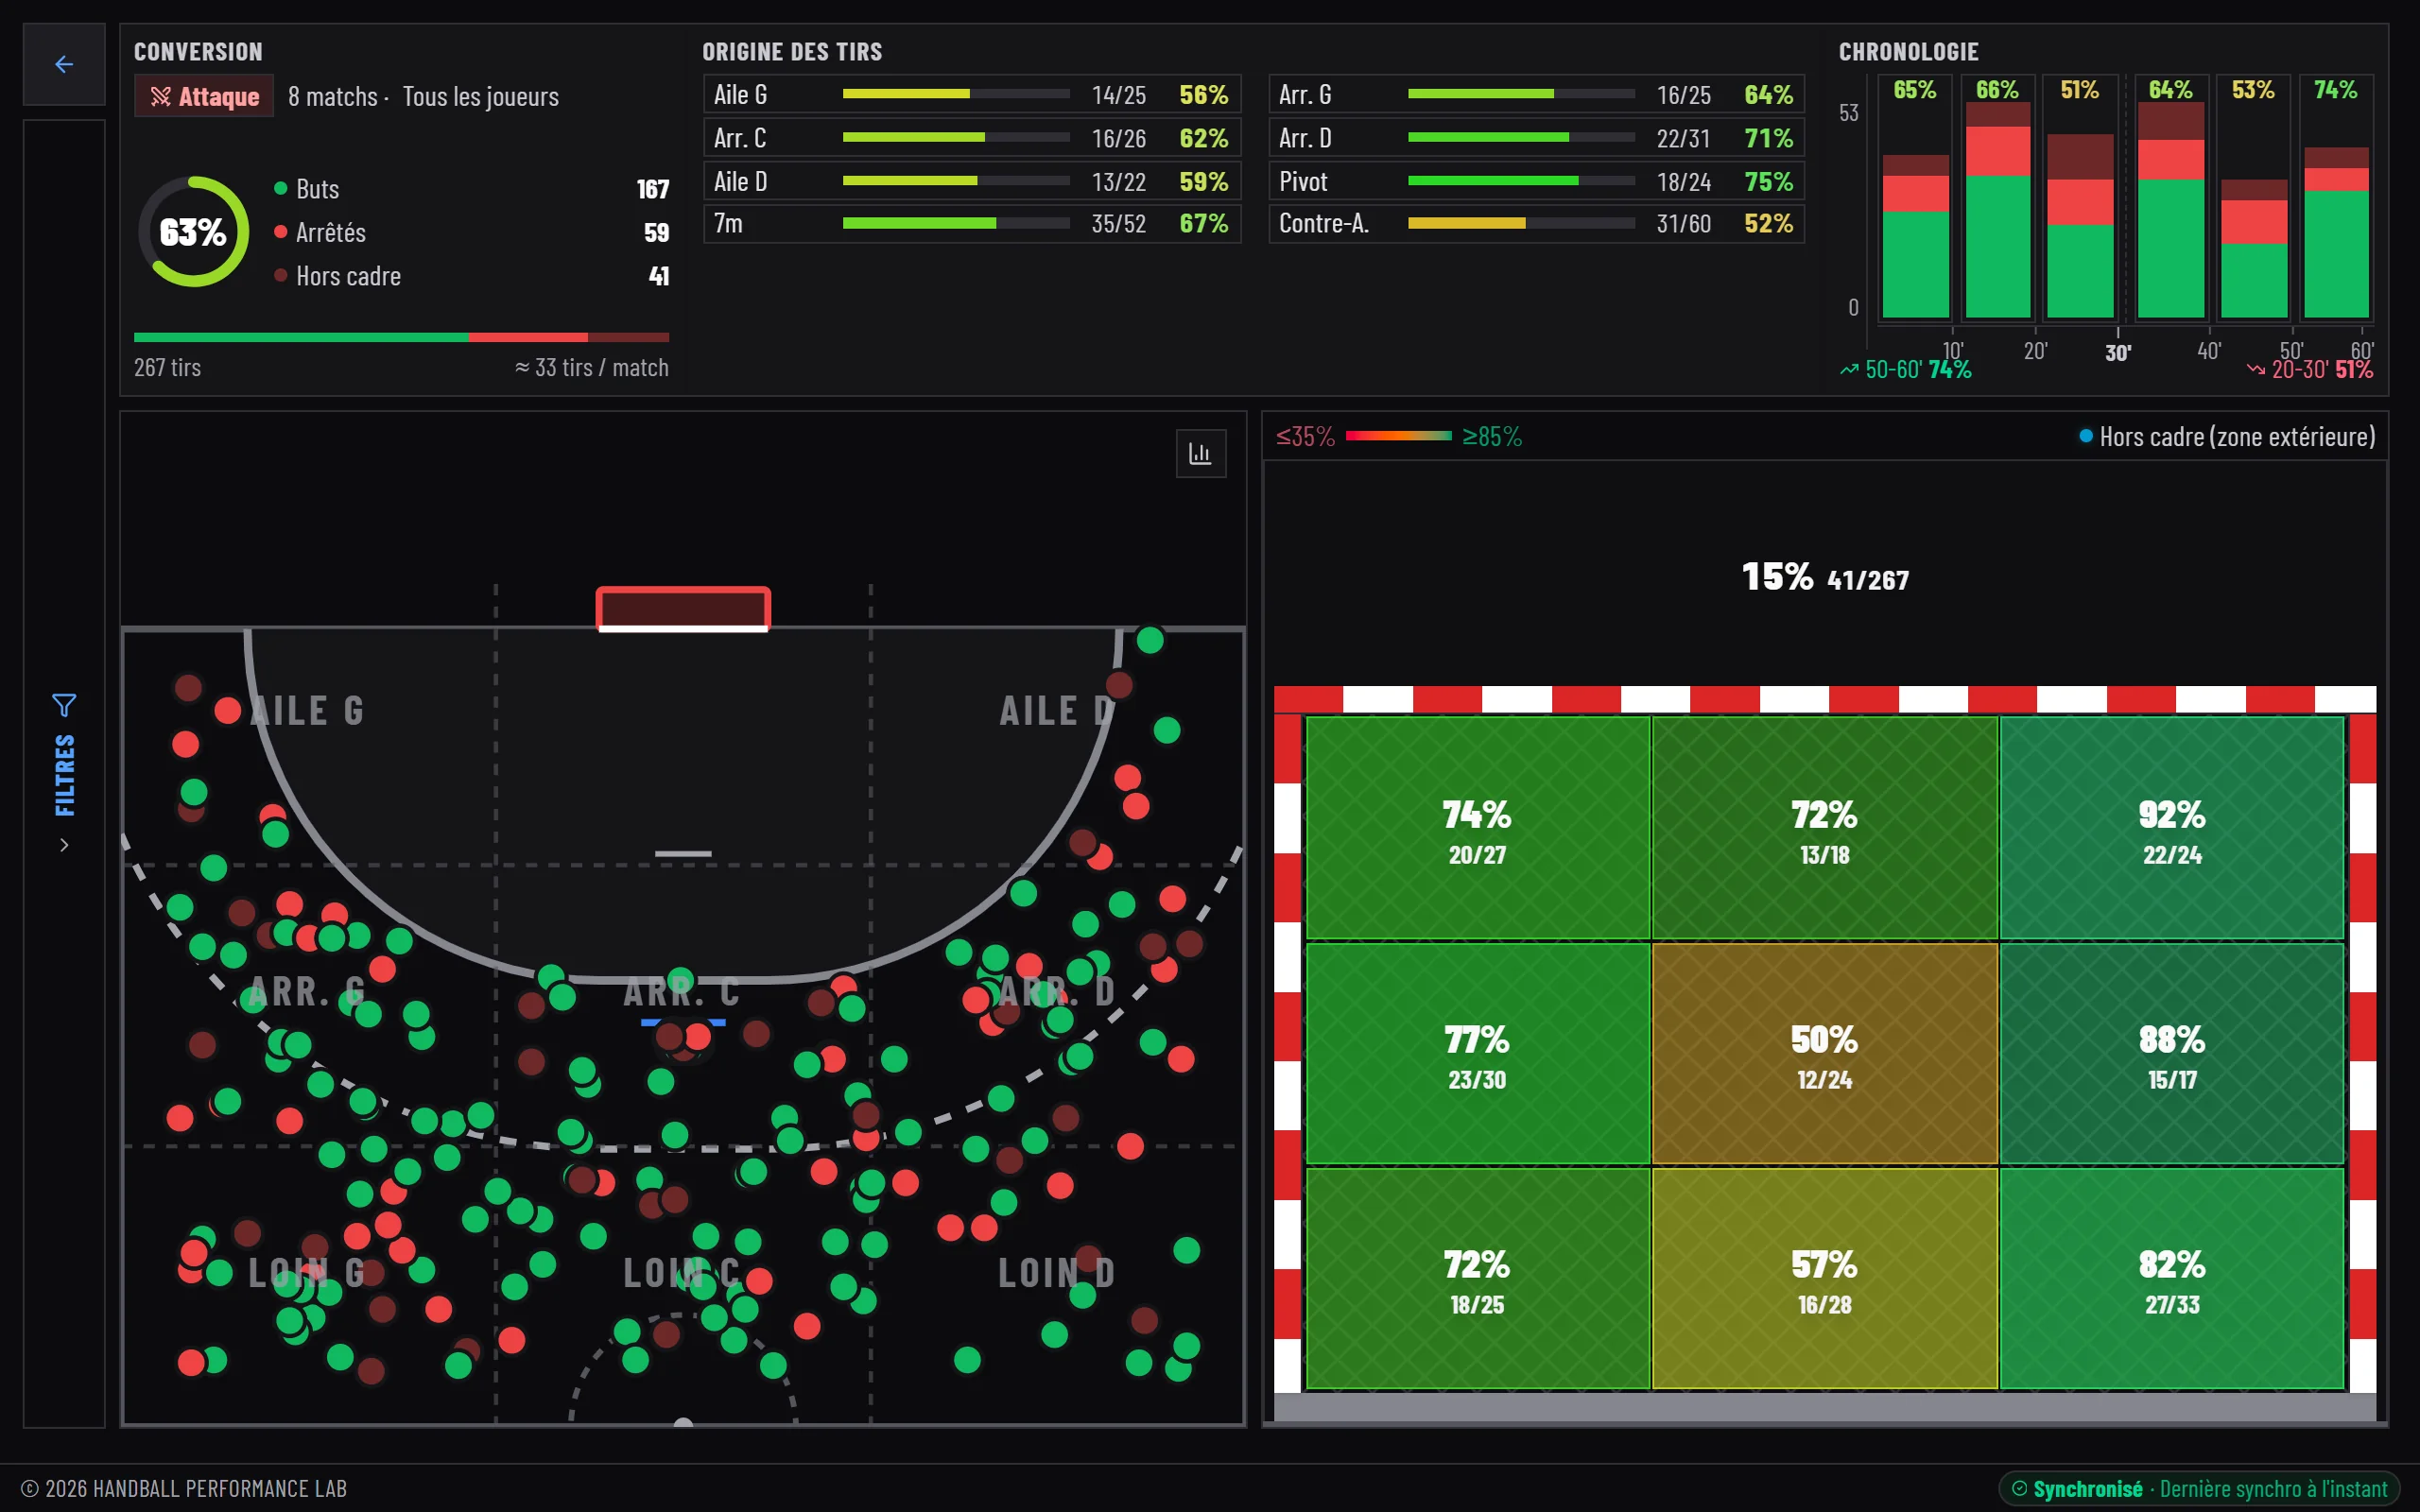This screenshot has width=2420, height=1512.
Task: Select the Arr. C shot origin row
Action: (x=972, y=138)
